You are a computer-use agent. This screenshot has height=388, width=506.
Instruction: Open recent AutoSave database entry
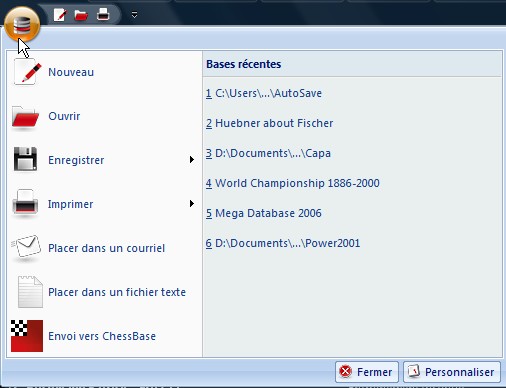[263, 93]
